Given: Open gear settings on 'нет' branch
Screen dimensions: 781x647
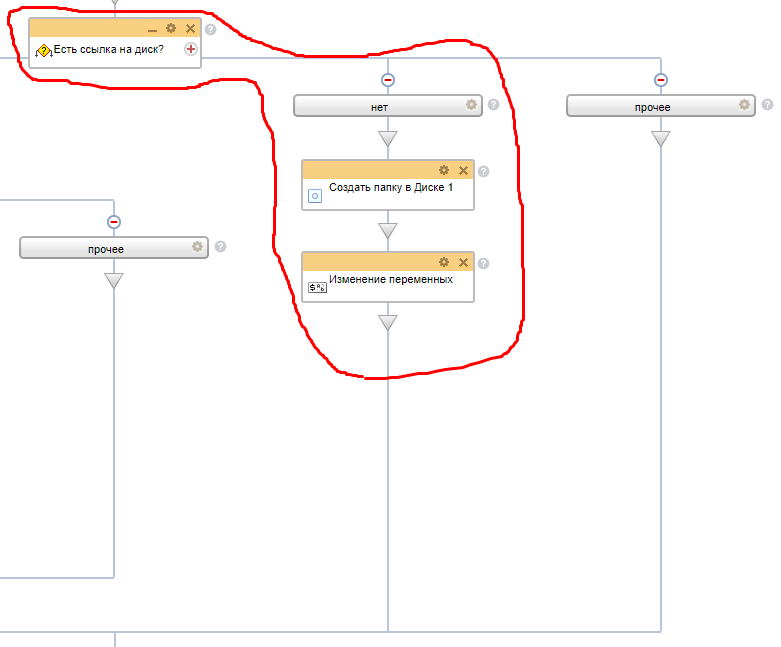Looking at the screenshot, I should 471,105.
